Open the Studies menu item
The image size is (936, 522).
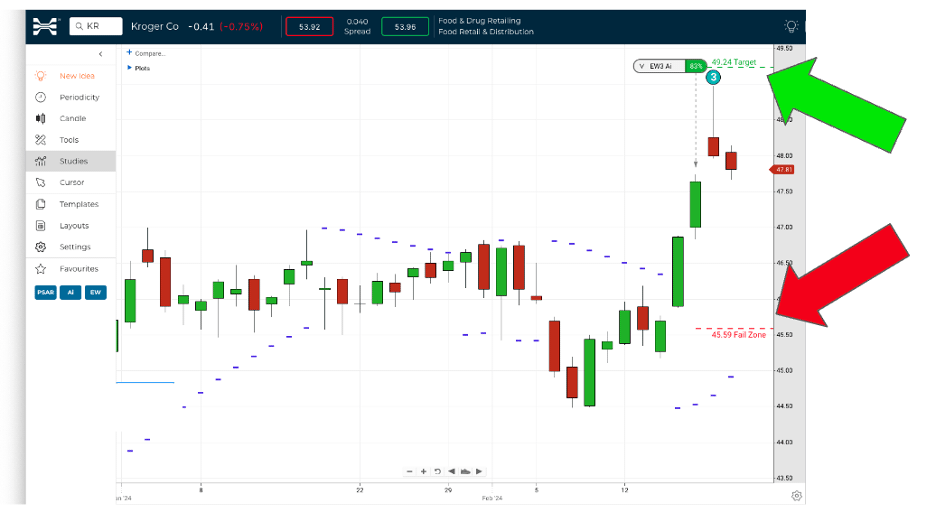pos(70,161)
